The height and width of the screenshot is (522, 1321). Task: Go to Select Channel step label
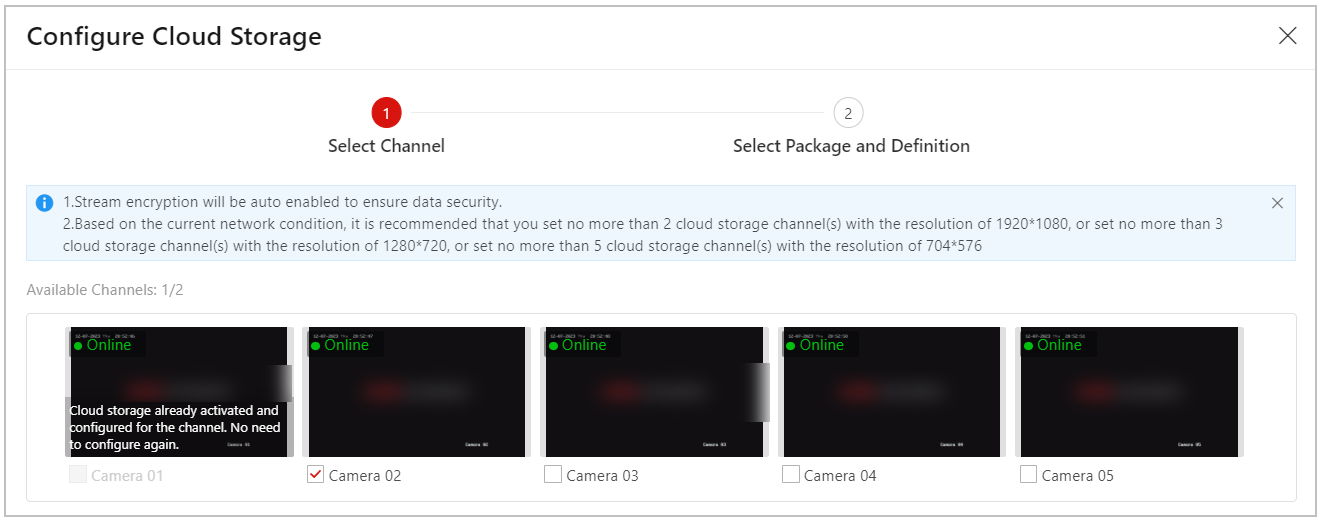click(386, 146)
